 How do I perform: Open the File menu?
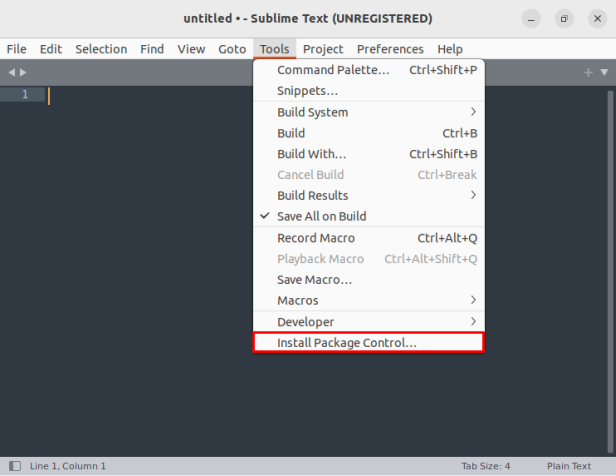16,49
